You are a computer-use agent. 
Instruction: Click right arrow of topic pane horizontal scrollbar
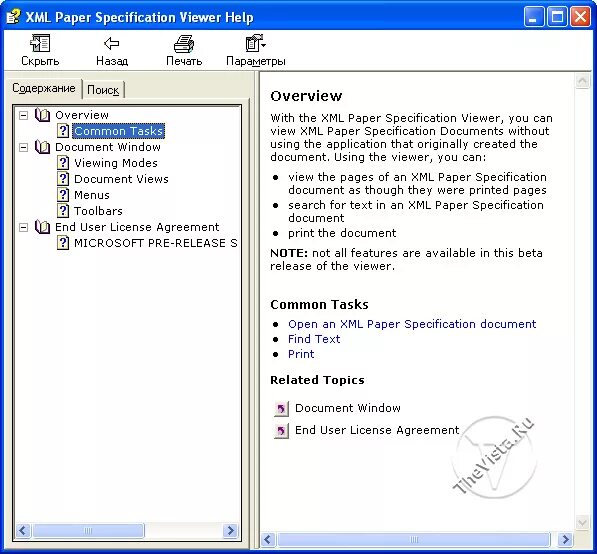coord(565,539)
